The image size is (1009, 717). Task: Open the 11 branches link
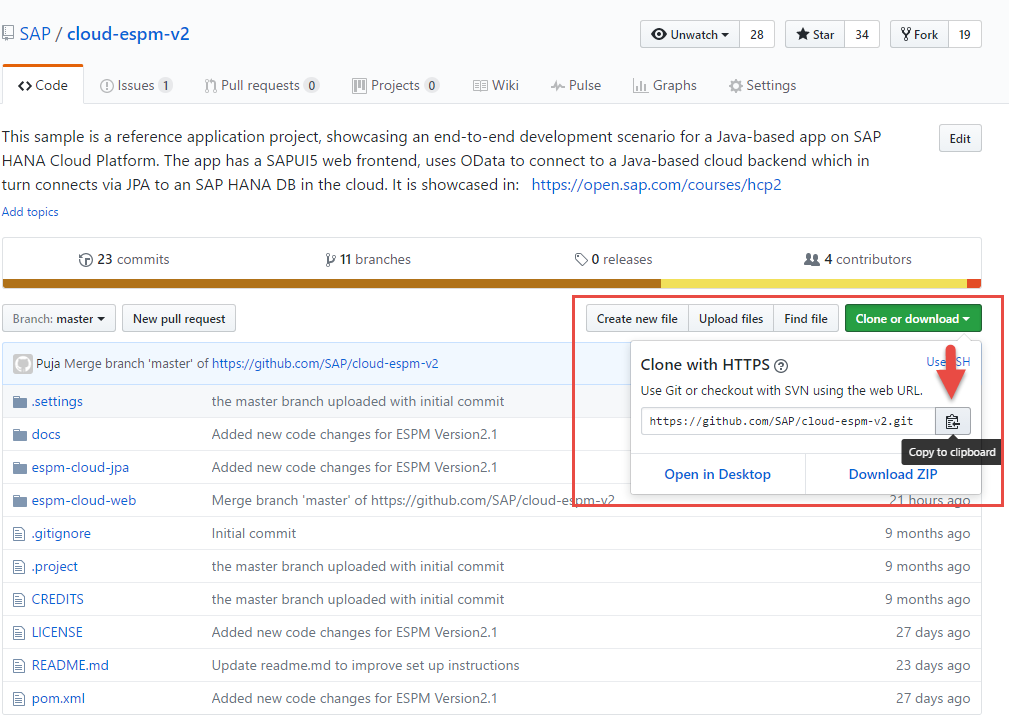pos(368,260)
